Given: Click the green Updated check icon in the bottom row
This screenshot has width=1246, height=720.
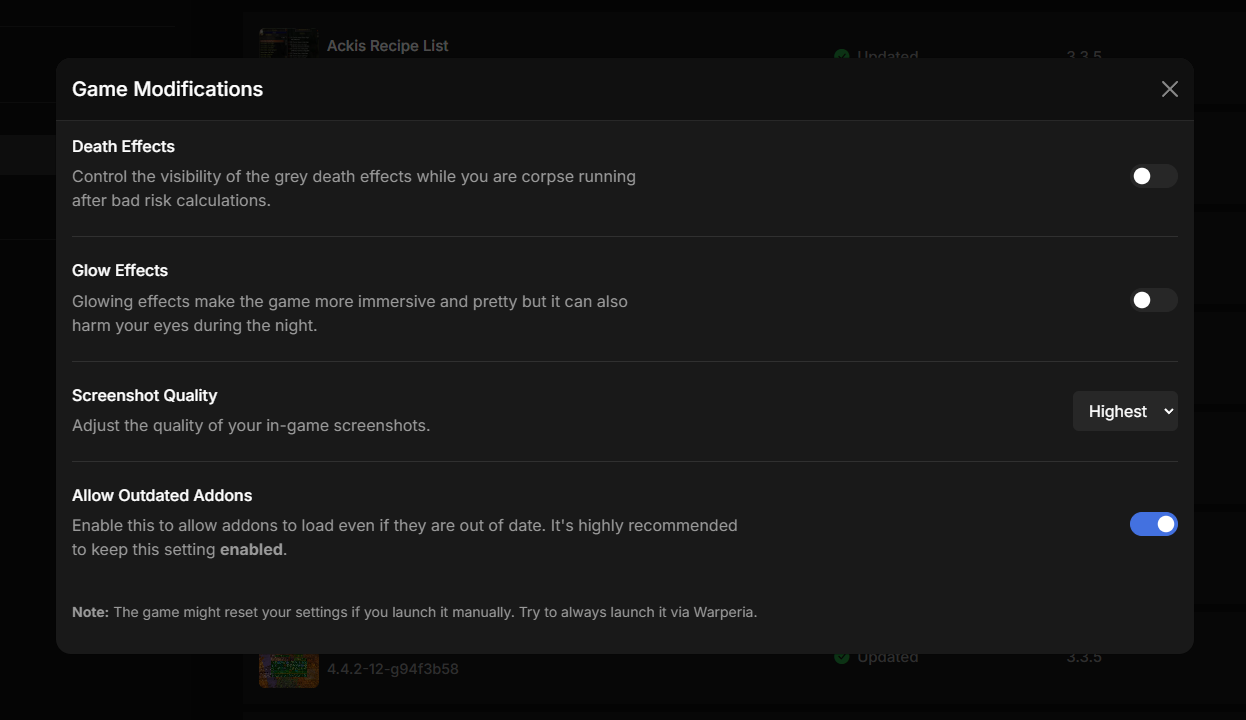Looking at the screenshot, I should (x=842, y=657).
